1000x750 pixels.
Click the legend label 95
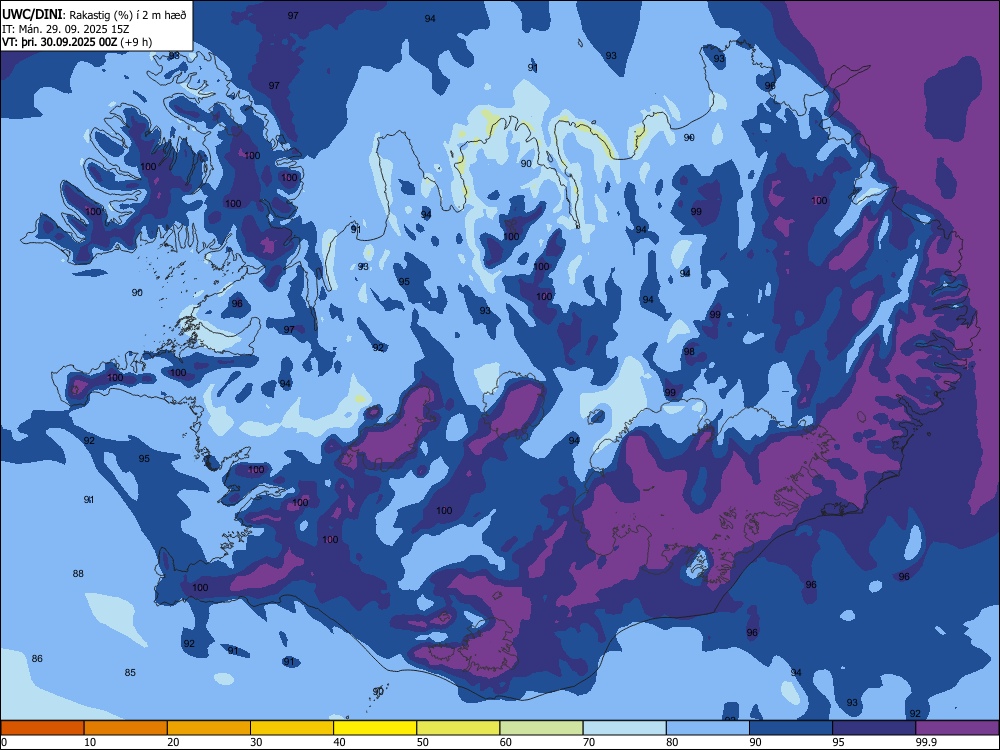[838, 742]
